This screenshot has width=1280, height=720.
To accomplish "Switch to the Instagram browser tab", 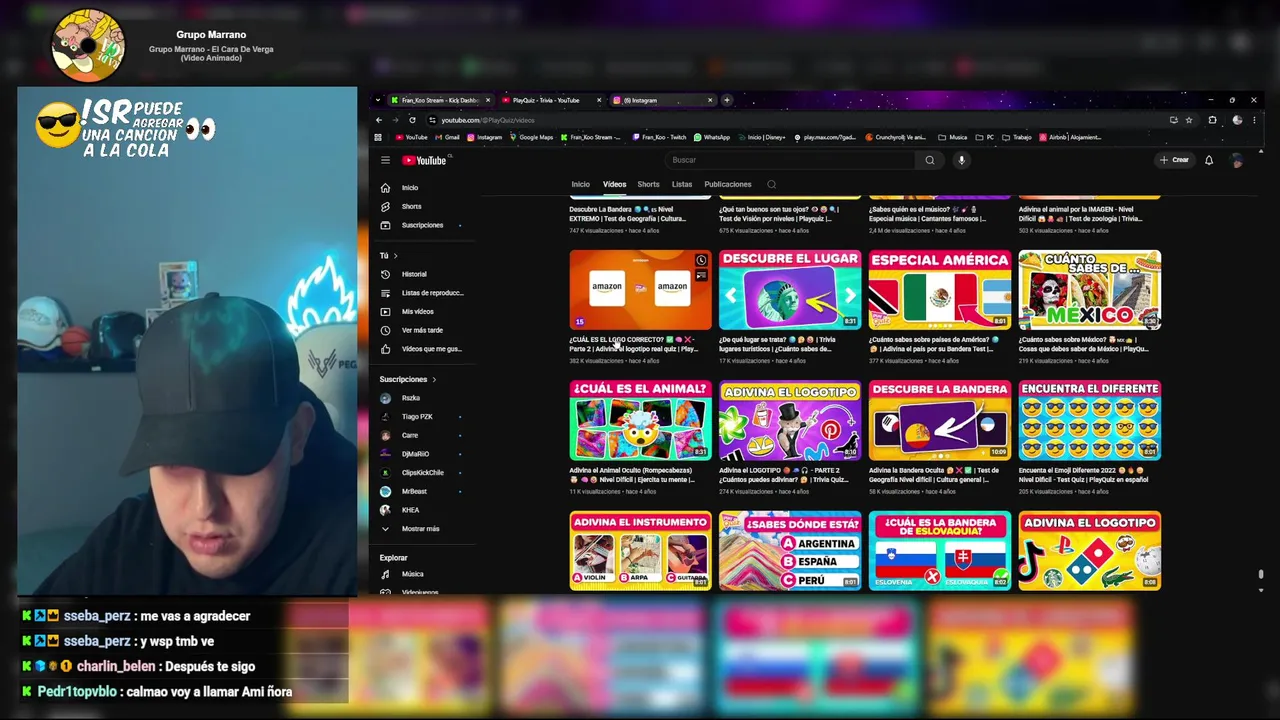I will pos(663,100).
